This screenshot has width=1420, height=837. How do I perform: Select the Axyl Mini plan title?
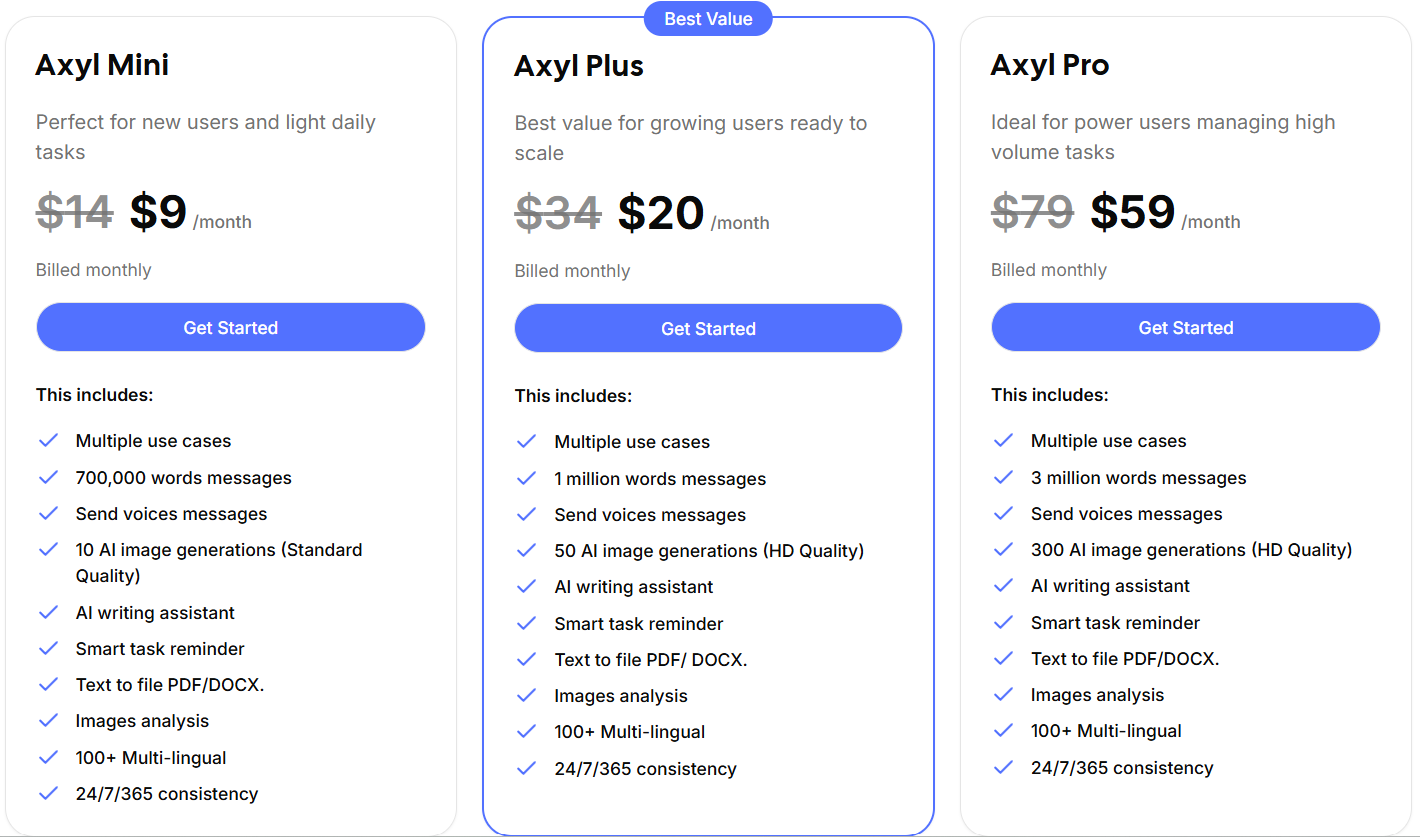point(102,65)
